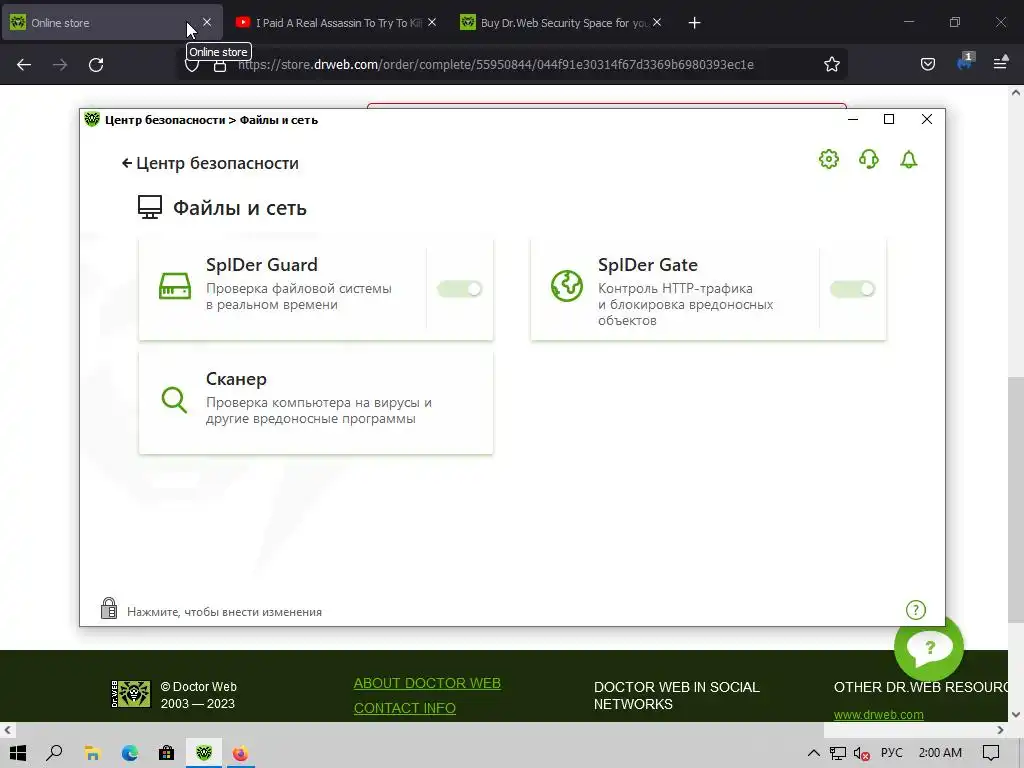
Task: Click 'Нажмите, чтобы внести изменения' text
Action: point(224,612)
